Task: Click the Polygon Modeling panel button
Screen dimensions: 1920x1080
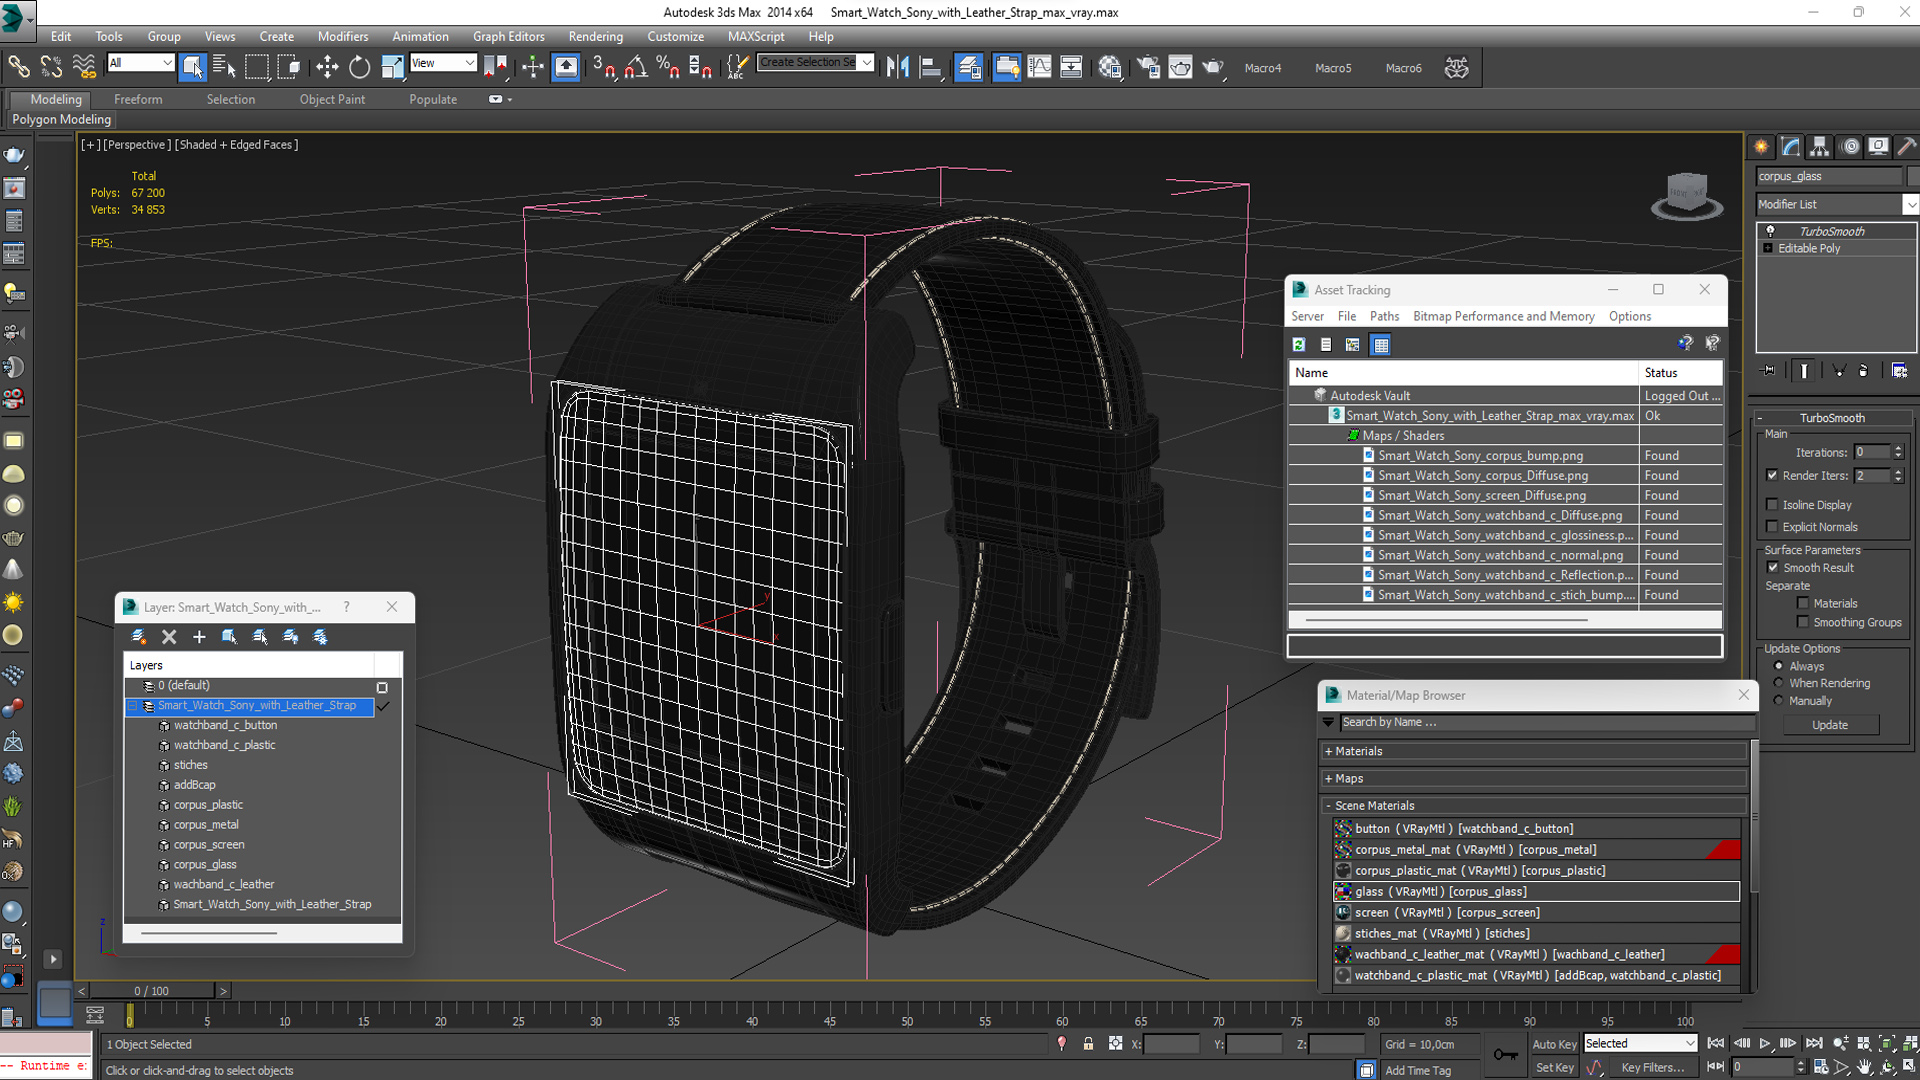Action: [x=62, y=119]
